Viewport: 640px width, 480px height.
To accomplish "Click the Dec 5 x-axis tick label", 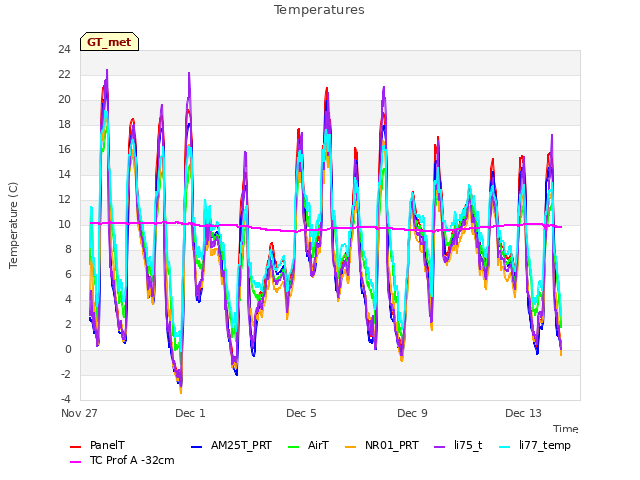I will point(301,413).
